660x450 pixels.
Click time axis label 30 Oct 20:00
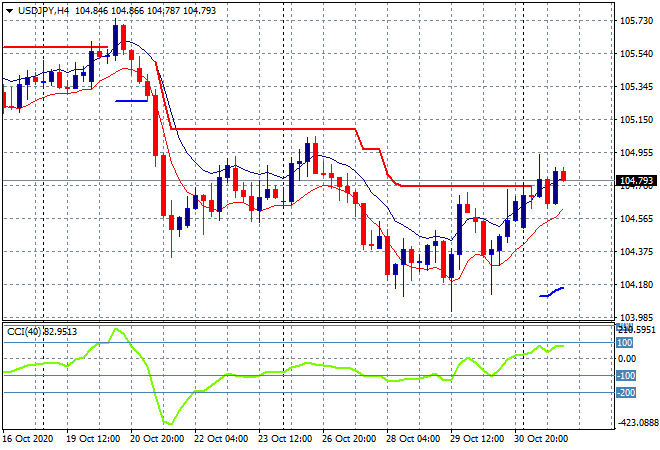(x=541, y=439)
